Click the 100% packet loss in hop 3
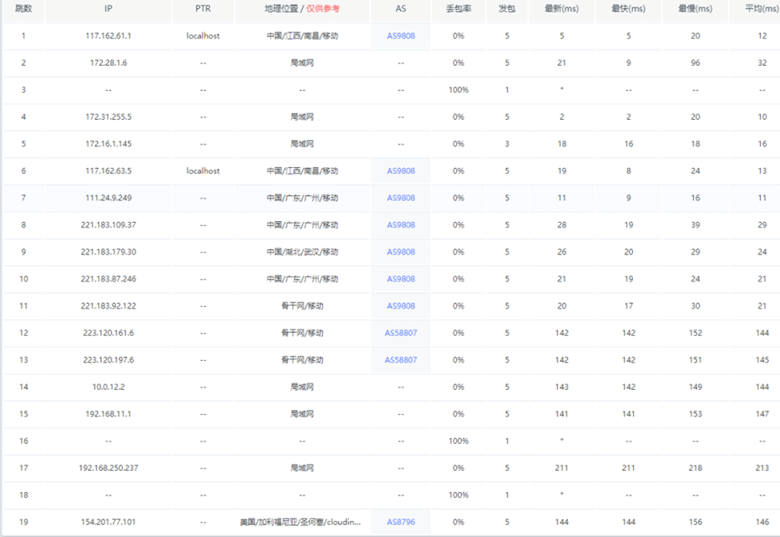The height and width of the screenshot is (537, 780). (x=458, y=90)
